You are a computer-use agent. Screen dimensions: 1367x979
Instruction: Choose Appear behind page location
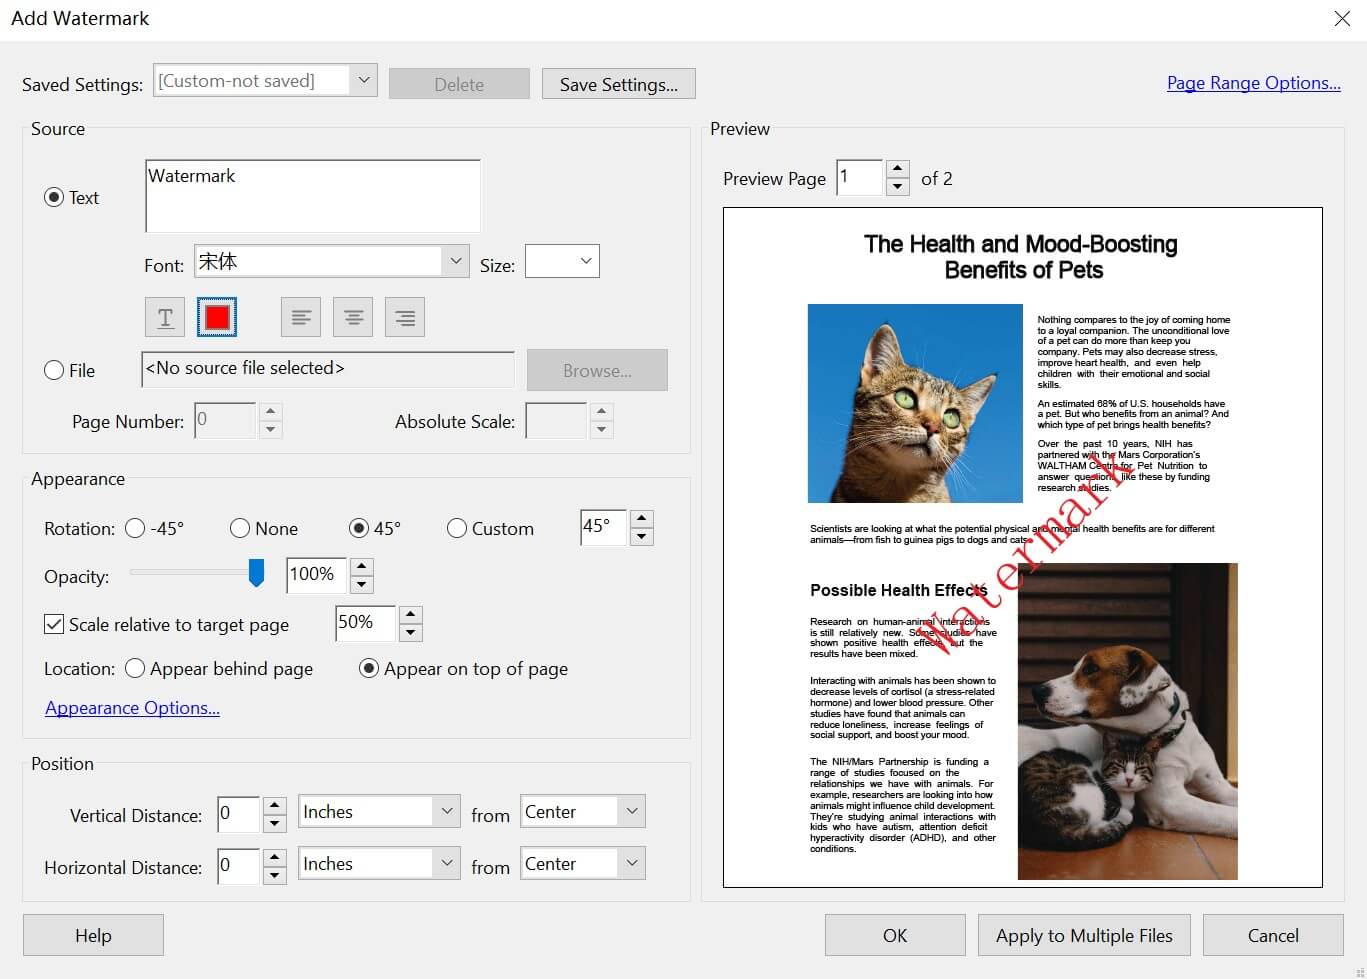coord(135,668)
